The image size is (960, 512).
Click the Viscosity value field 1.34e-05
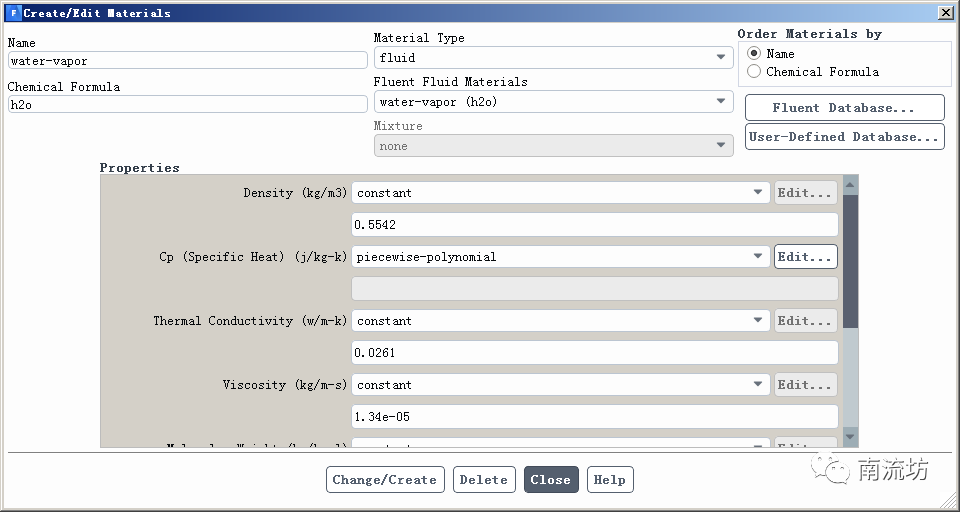tap(594, 416)
